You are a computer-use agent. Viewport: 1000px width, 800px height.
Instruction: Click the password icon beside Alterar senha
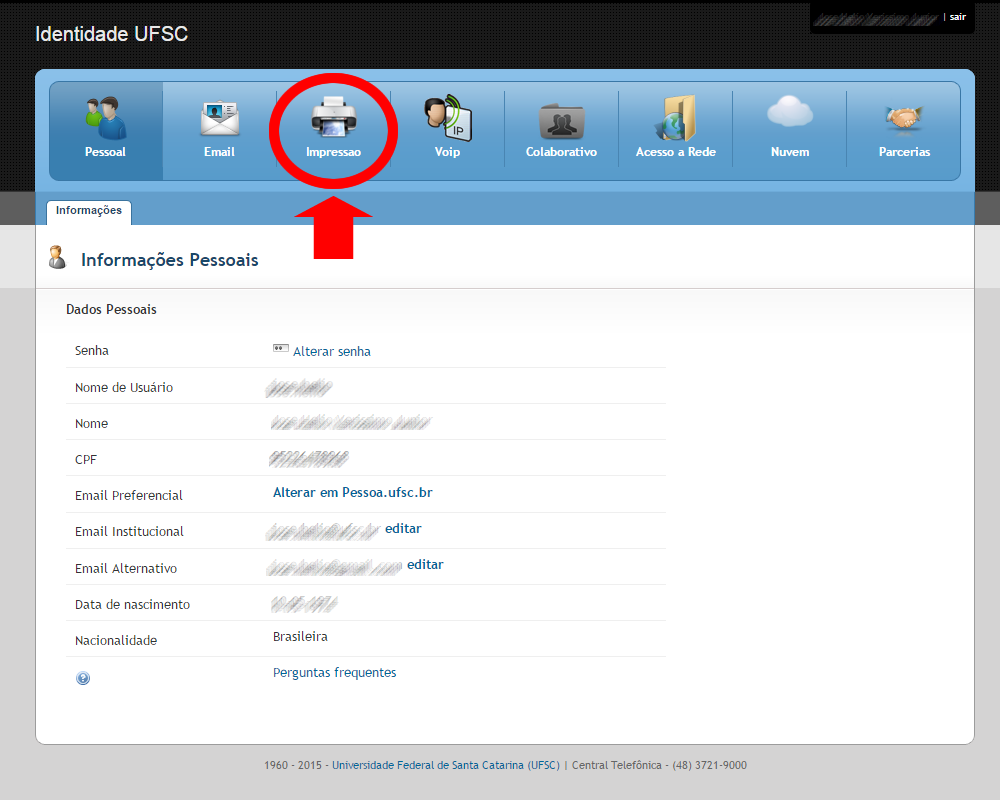point(281,348)
